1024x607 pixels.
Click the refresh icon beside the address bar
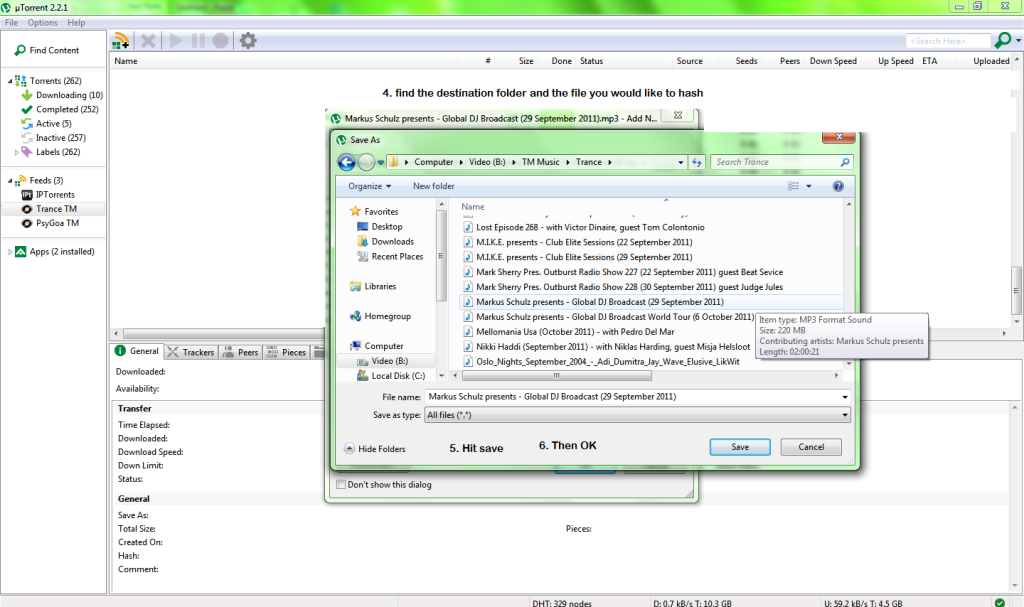pos(697,162)
